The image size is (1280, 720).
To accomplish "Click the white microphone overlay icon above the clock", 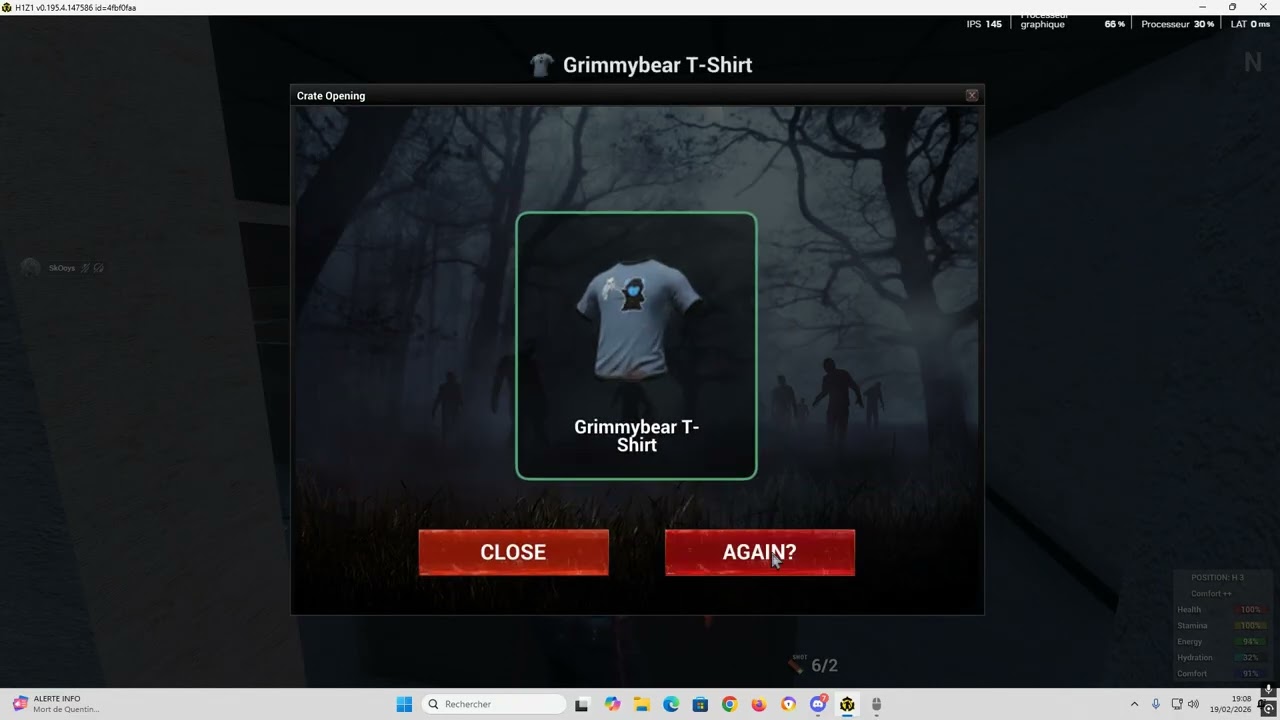I will pos(1268,689).
